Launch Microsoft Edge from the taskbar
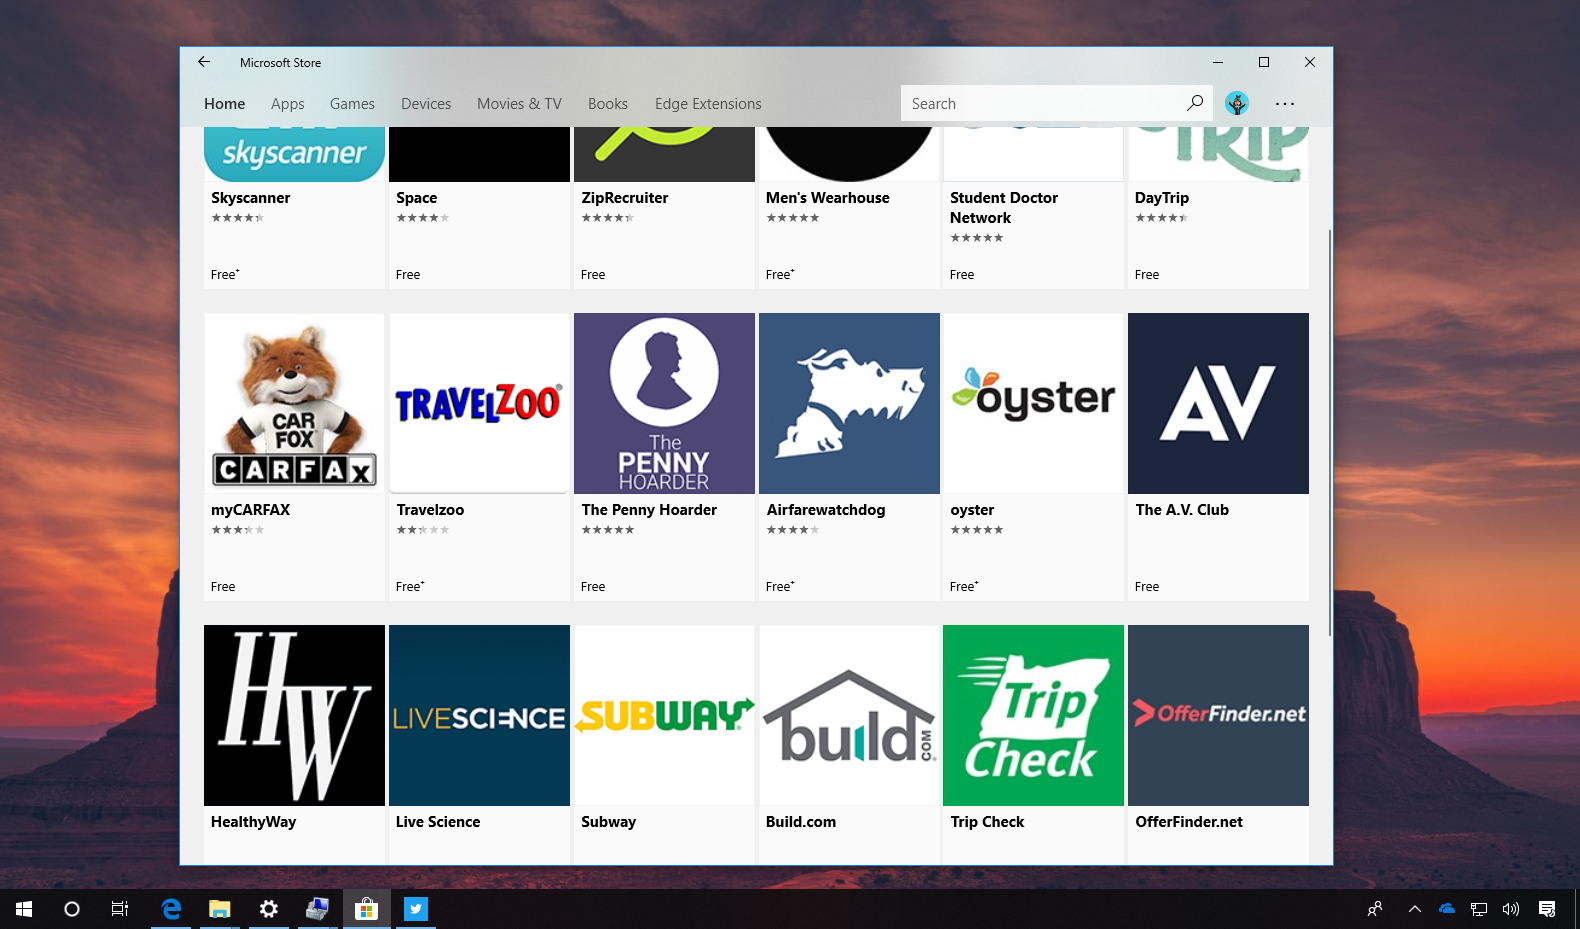This screenshot has width=1580, height=929. point(172,909)
